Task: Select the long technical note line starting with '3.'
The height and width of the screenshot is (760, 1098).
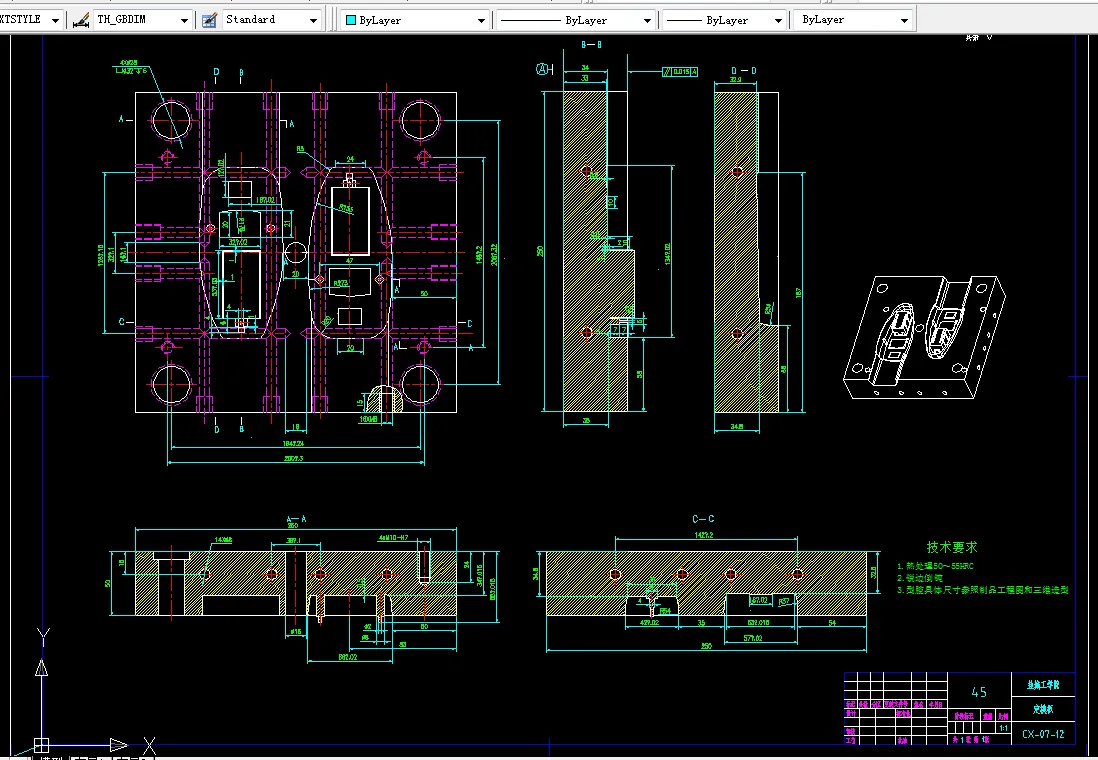Action: point(982,590)
